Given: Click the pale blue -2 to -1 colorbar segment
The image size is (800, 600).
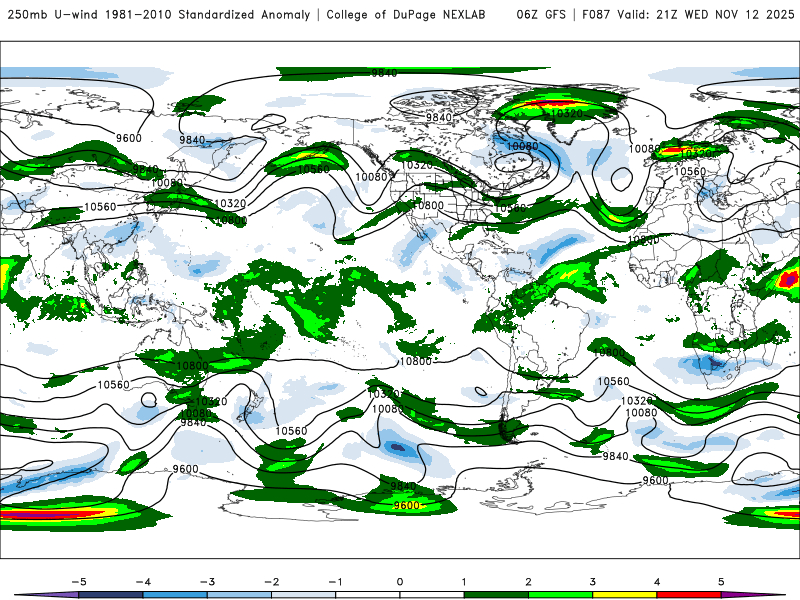Looking at the screenshot, I should tap(304, 595).
